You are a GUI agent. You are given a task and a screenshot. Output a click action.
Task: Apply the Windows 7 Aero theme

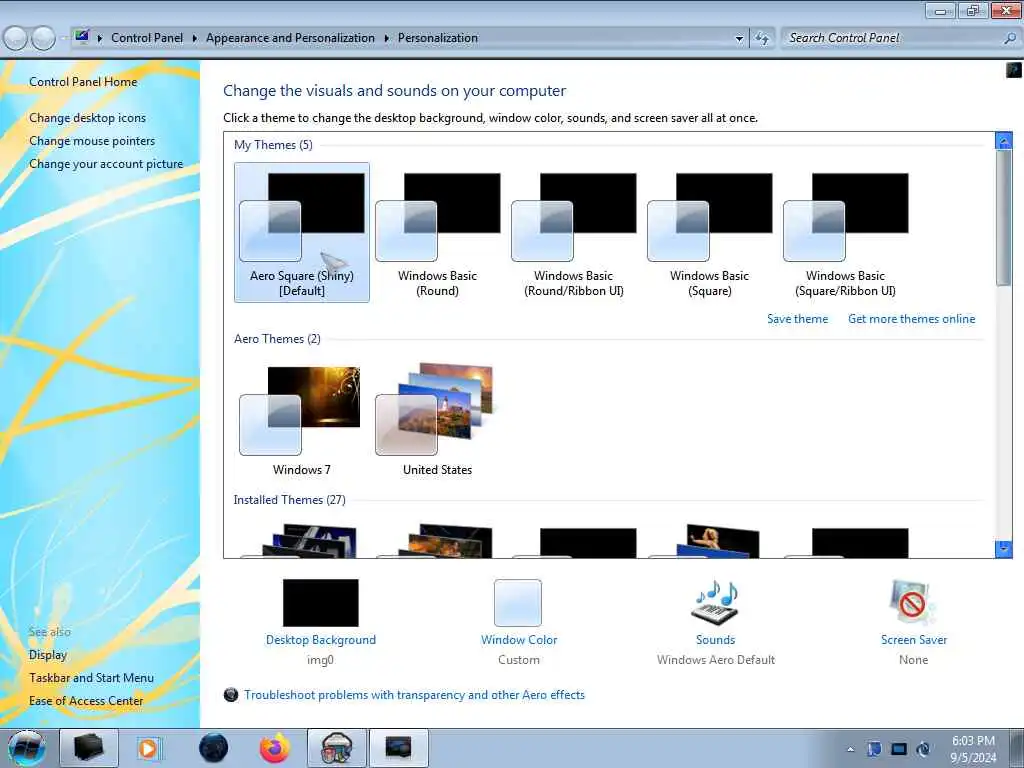[x=302, y=420]
